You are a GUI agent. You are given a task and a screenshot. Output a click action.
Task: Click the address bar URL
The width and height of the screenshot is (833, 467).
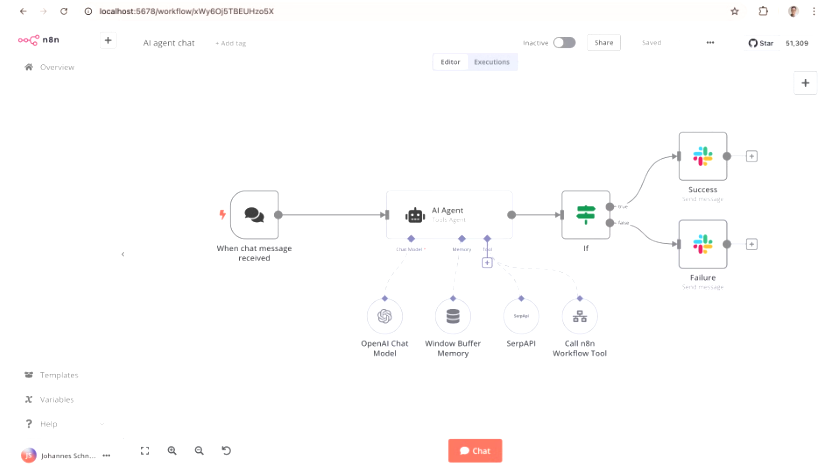point(186,11)
